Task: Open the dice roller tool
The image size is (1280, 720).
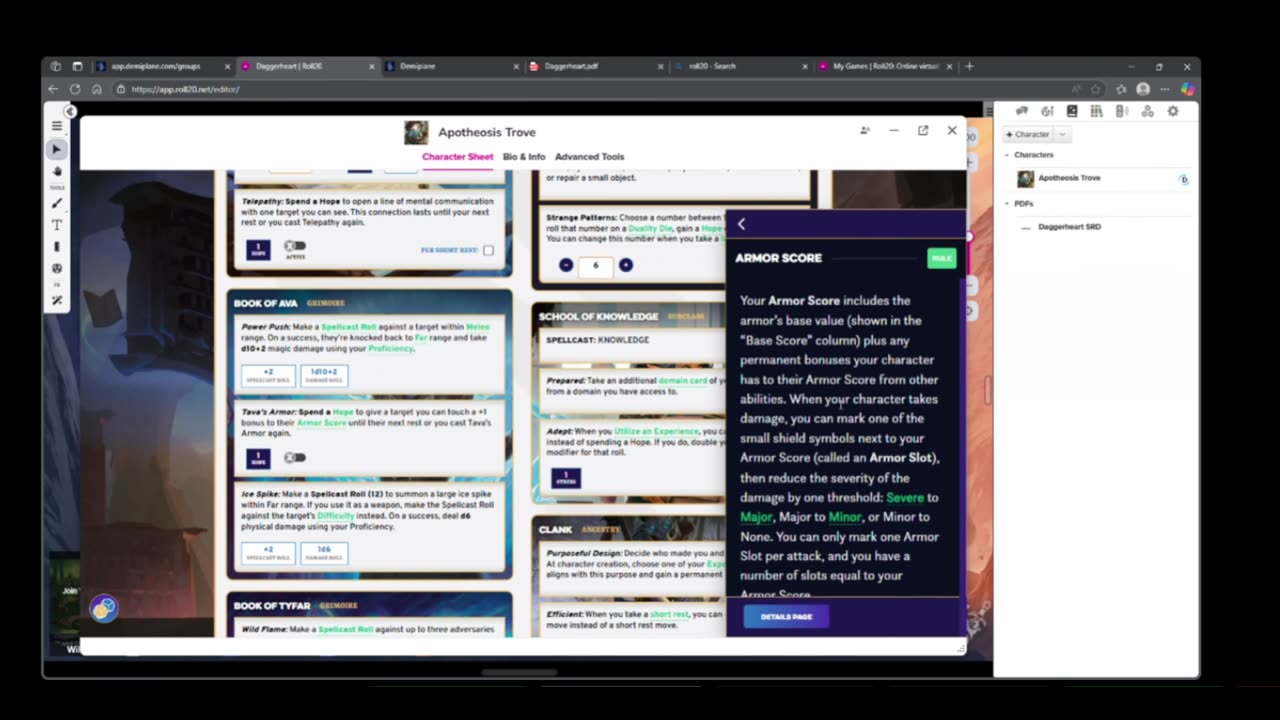Action: click(57, 268)
